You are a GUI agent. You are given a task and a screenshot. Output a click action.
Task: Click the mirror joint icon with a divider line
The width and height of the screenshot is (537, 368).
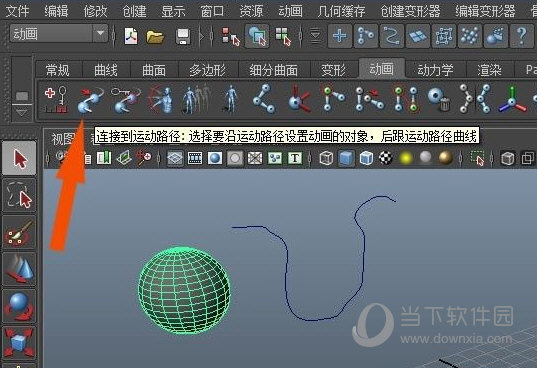[x=476, y=99]
